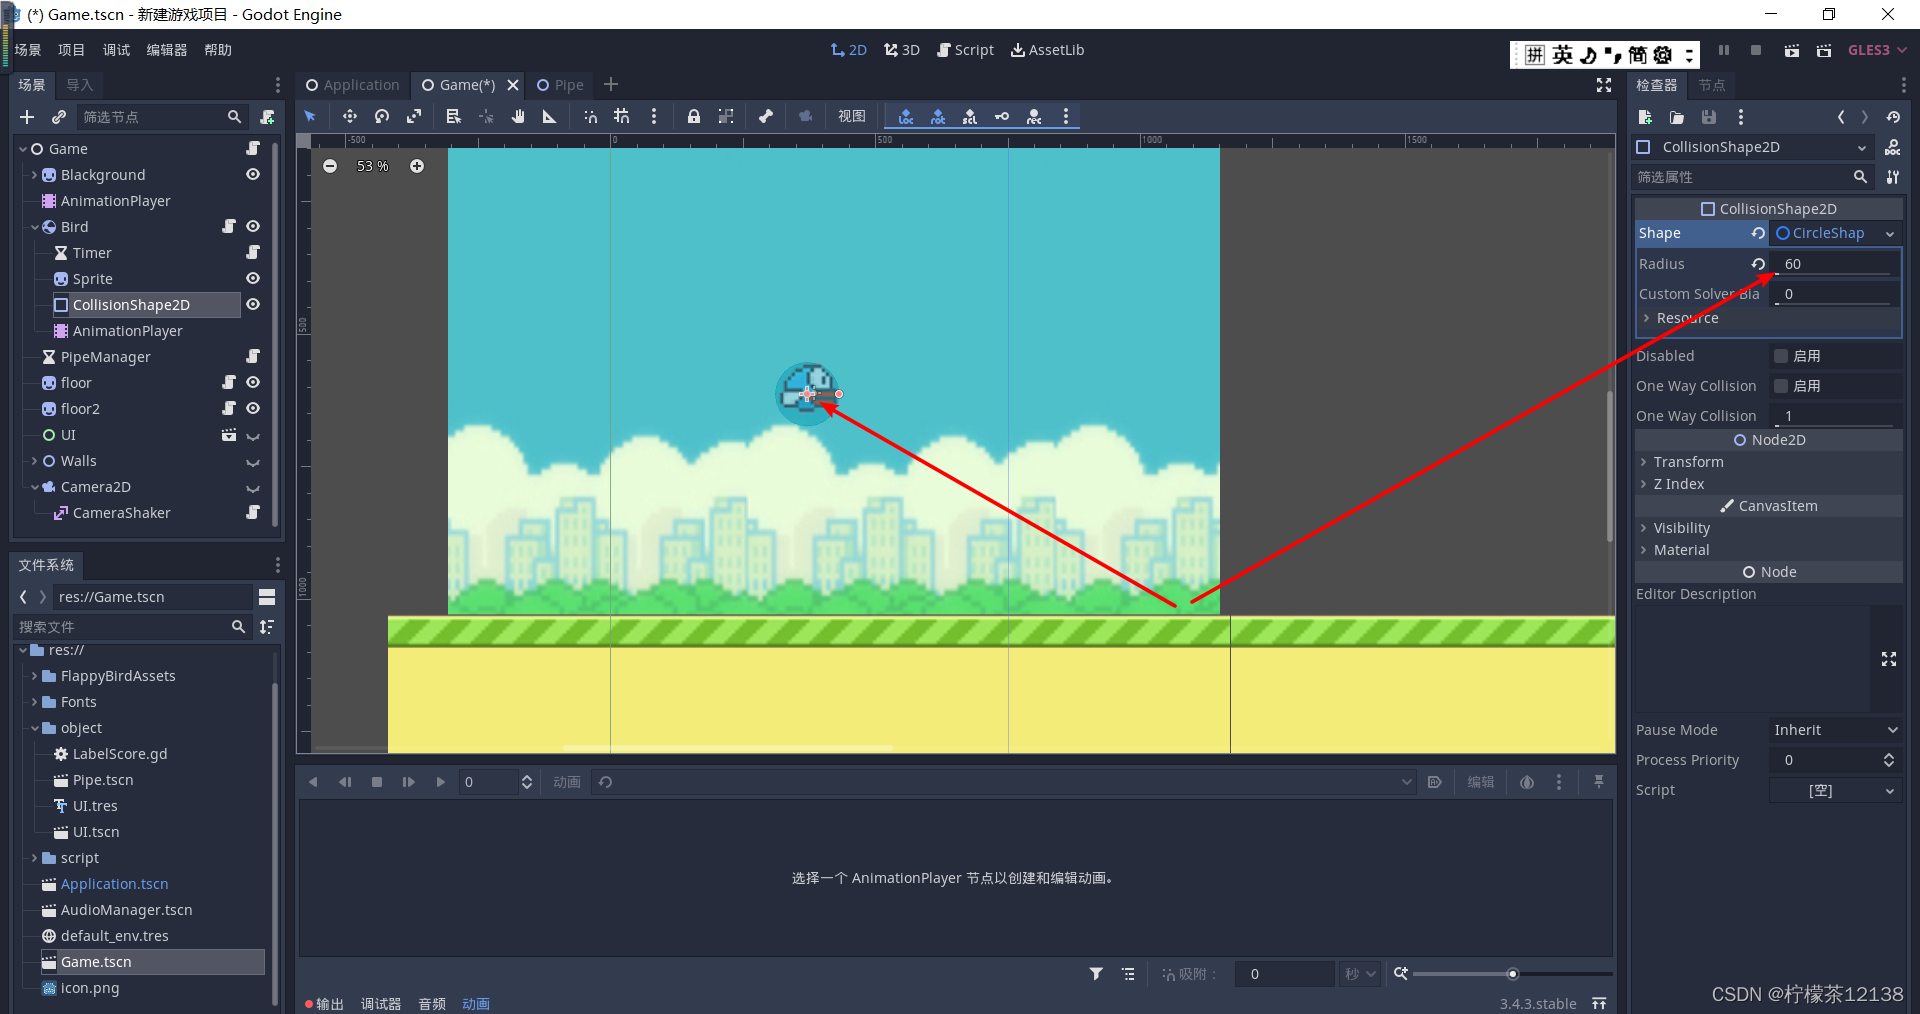1920x1014 pixels.
Task: Open the script attached to Game node
Action: point(253,148)
